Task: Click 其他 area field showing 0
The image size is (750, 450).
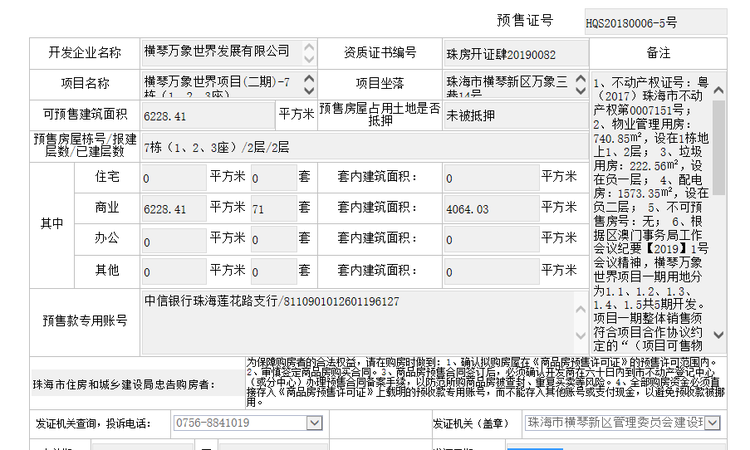Action: tap(174, 271)
